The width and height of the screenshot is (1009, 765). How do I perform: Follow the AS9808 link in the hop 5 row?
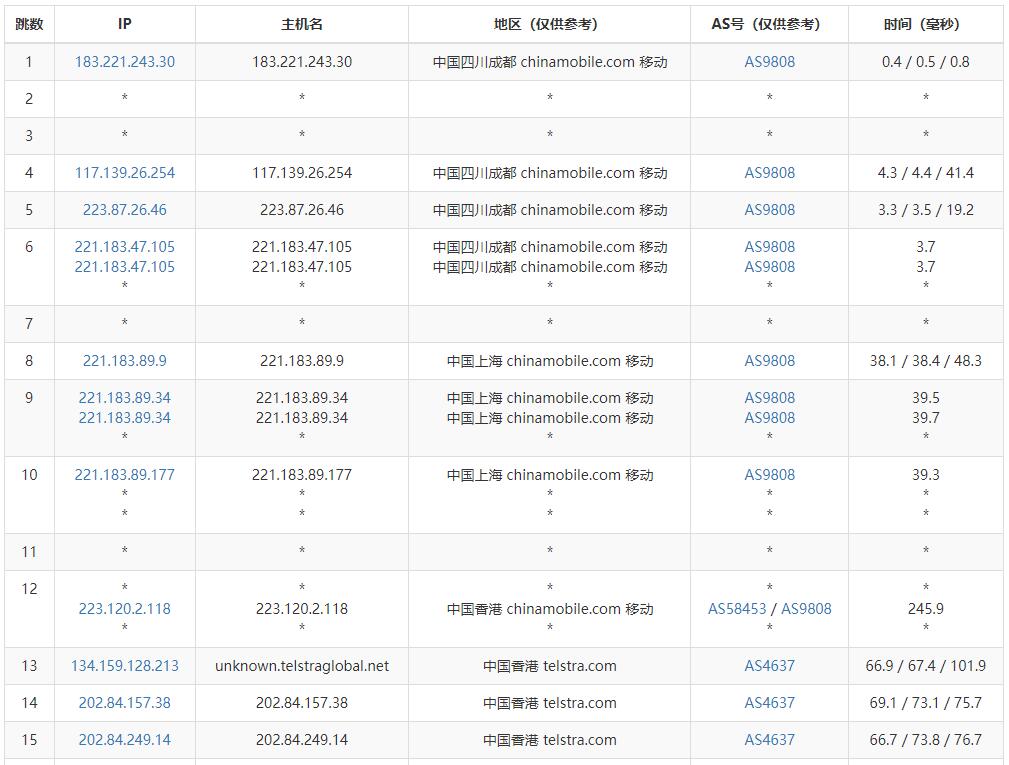click(770, 210)
